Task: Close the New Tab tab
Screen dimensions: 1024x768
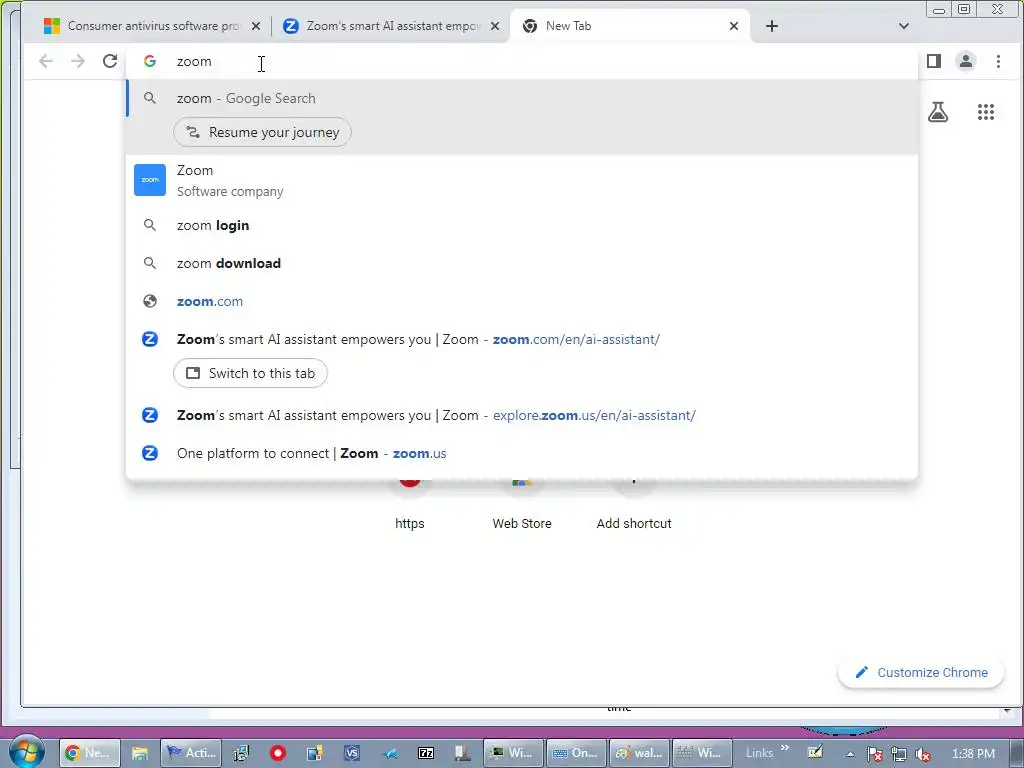Action: 734,26
